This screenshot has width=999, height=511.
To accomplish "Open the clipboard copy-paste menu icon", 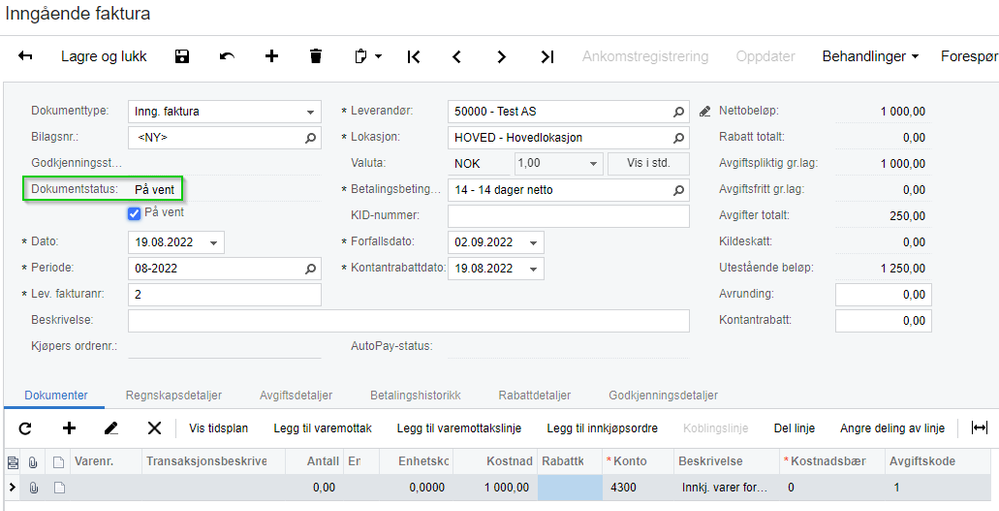I will tap(368, 57).
